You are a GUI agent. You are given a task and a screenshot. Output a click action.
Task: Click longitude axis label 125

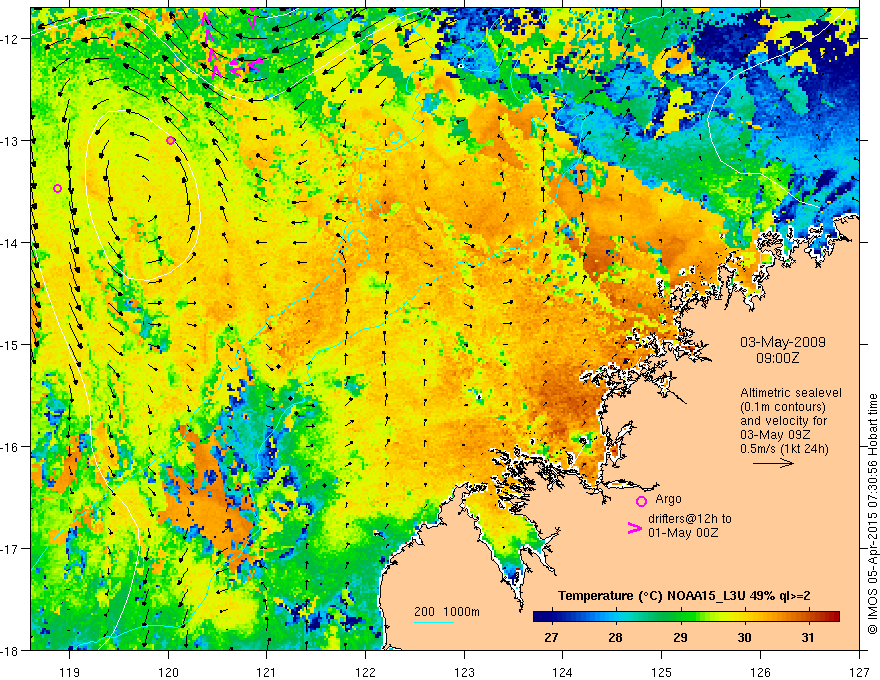click(x=661, y=672)
